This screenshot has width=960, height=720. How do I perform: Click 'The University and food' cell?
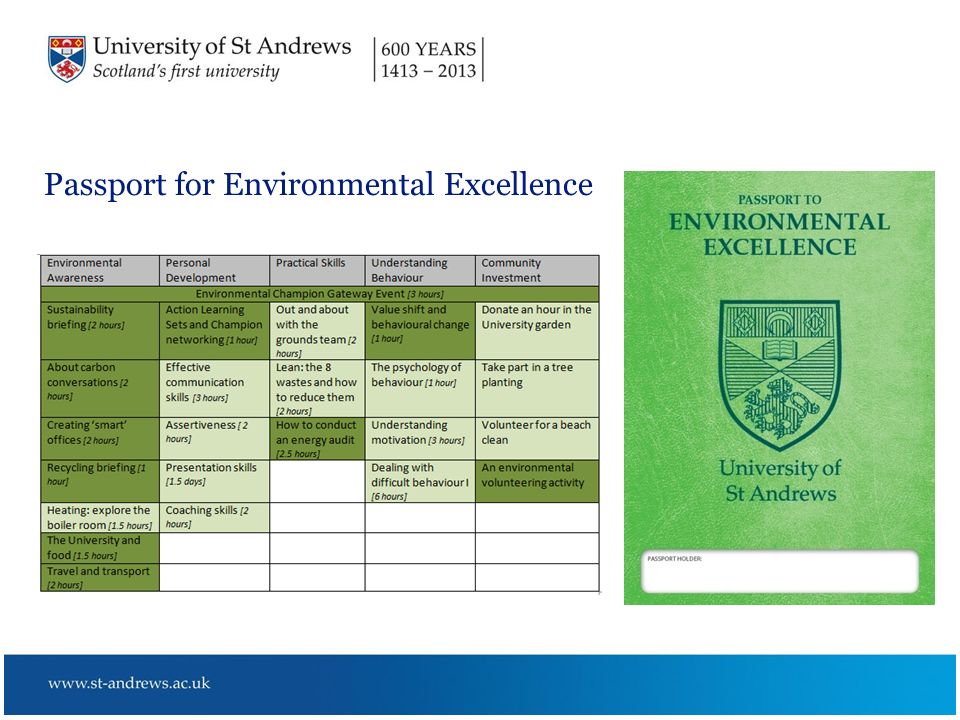tap(100, 548)
